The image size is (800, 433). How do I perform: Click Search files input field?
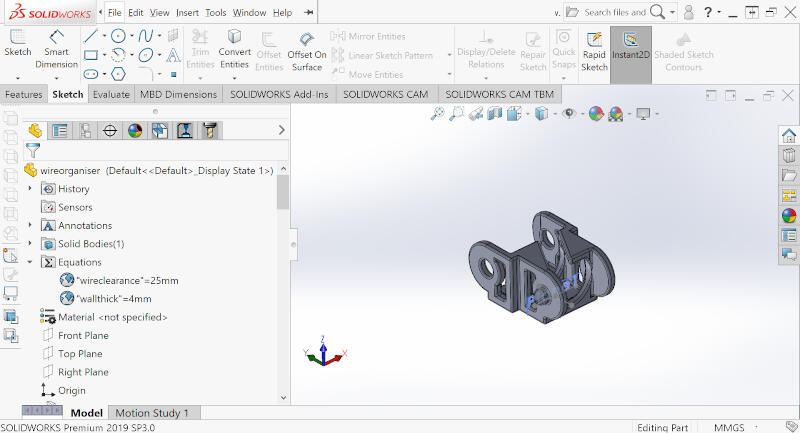point(615,12)
